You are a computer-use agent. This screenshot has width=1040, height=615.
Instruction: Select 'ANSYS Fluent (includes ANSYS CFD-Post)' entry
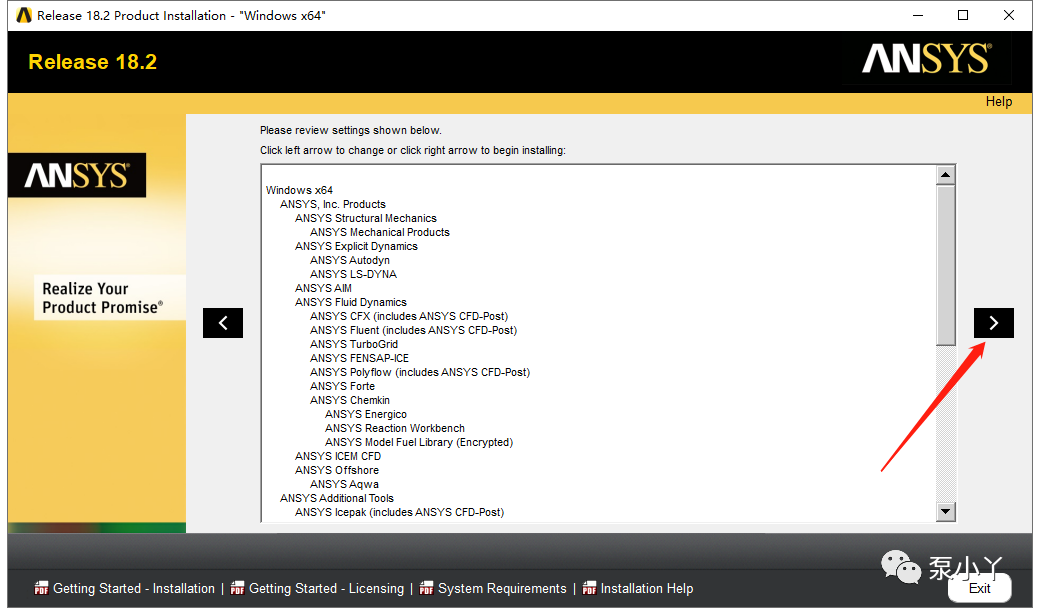point(413,330)
